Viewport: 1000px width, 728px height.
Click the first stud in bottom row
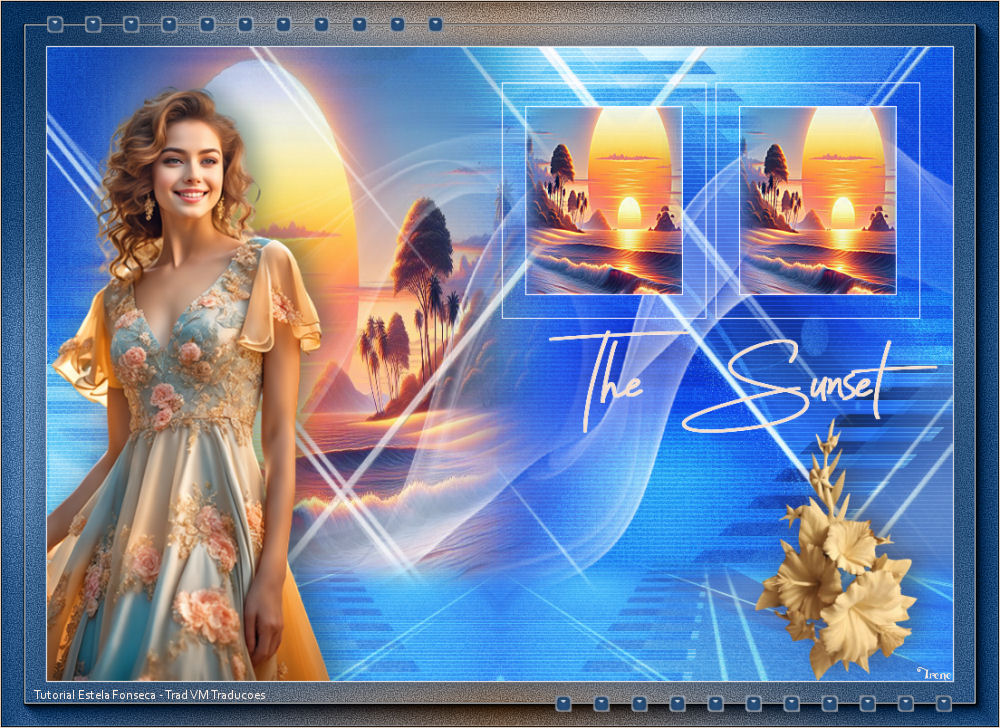coord(563,703)
